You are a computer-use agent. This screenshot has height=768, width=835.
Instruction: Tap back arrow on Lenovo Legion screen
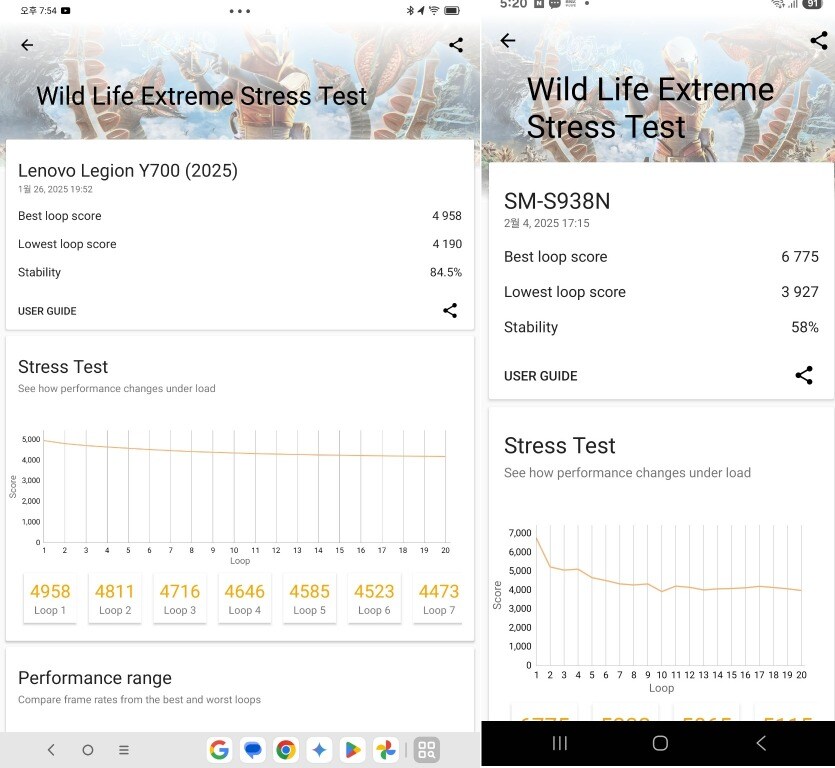[x=27, y=45]
